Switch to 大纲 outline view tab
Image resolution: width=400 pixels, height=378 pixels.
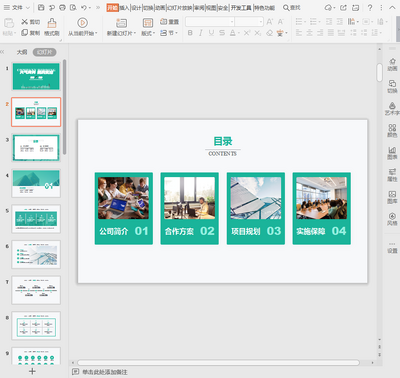[x=22, y=52]
